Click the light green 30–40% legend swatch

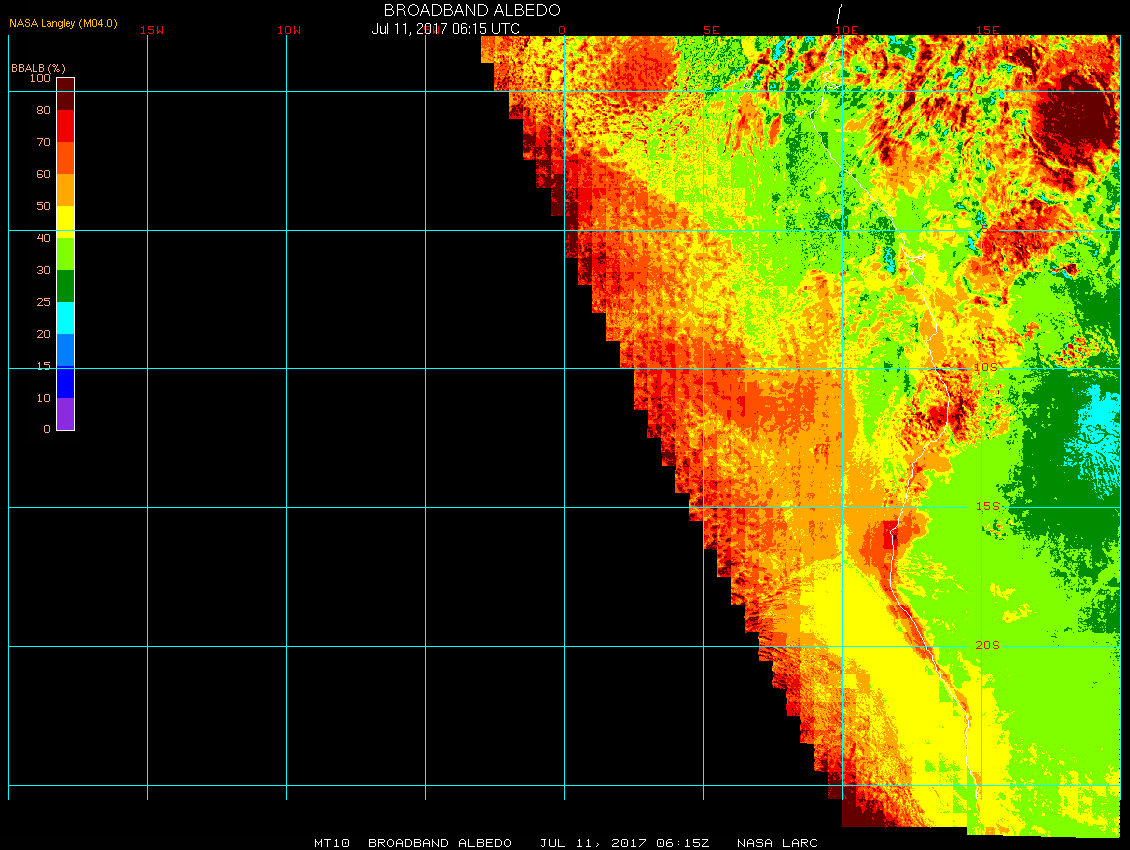click(x=65, y=252)
